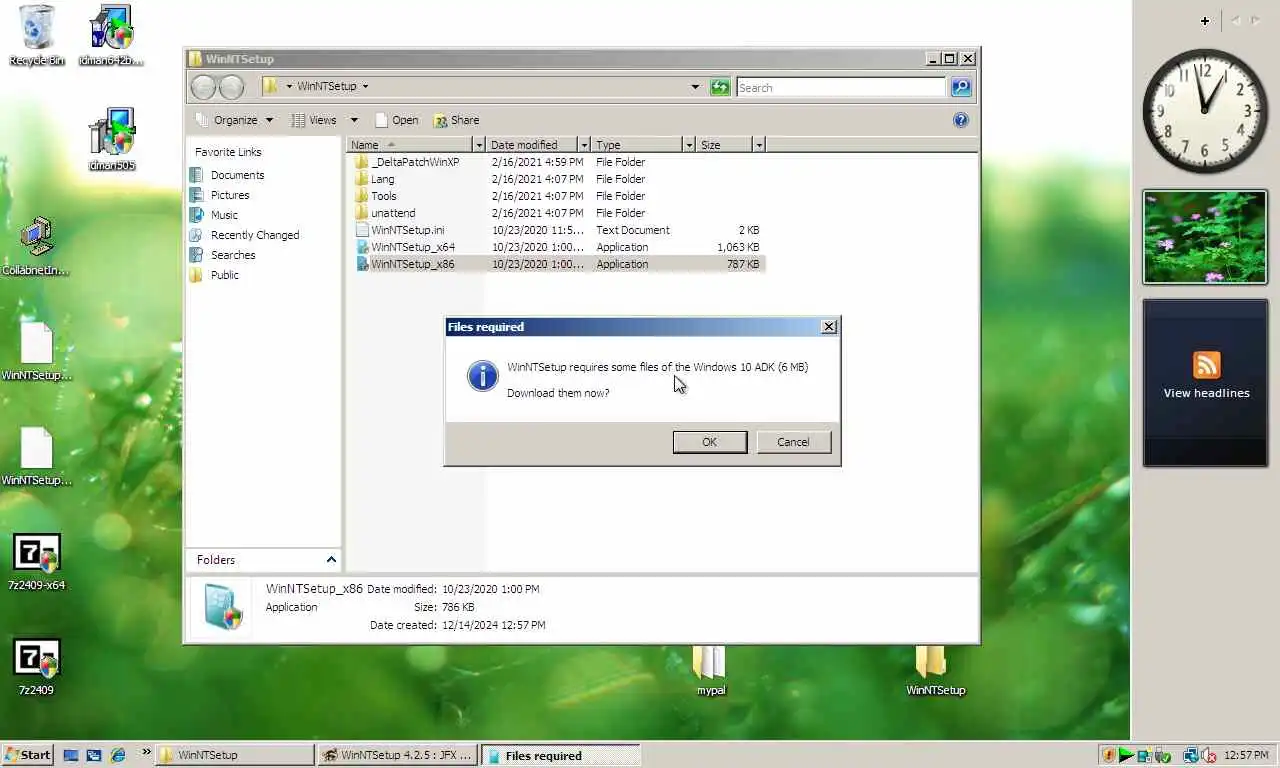Open the Views menu

[315, 120]
